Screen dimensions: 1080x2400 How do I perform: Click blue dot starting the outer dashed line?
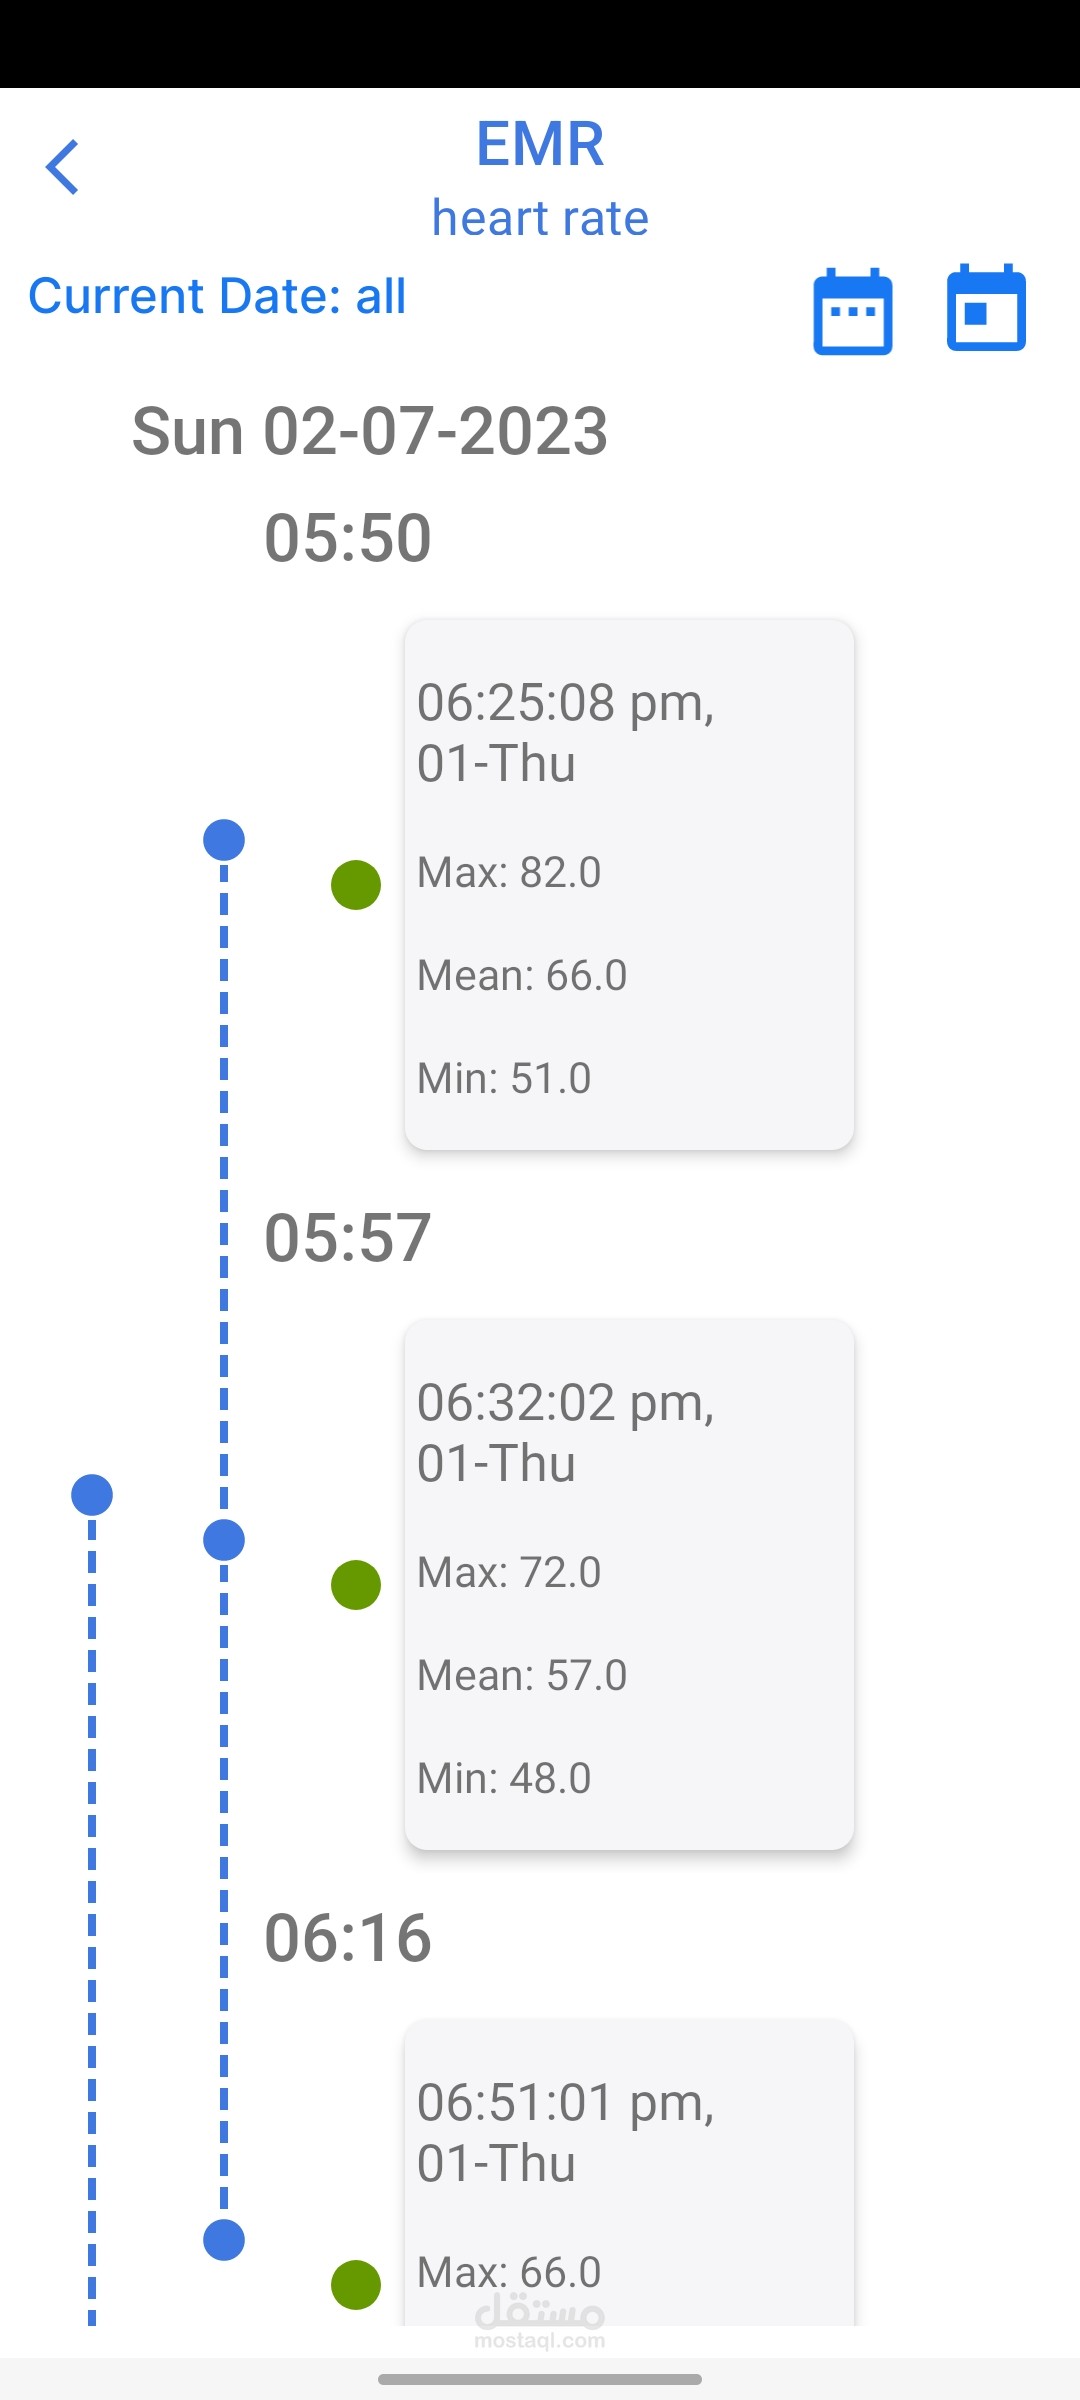tap(92, 1495)
